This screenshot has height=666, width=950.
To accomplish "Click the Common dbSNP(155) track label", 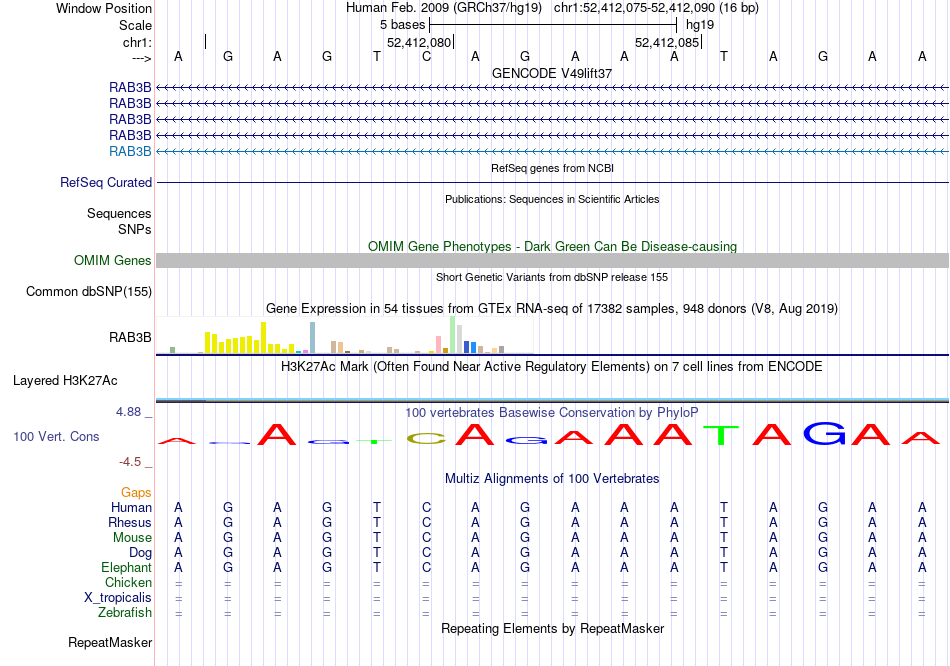I will coord(88,291).
